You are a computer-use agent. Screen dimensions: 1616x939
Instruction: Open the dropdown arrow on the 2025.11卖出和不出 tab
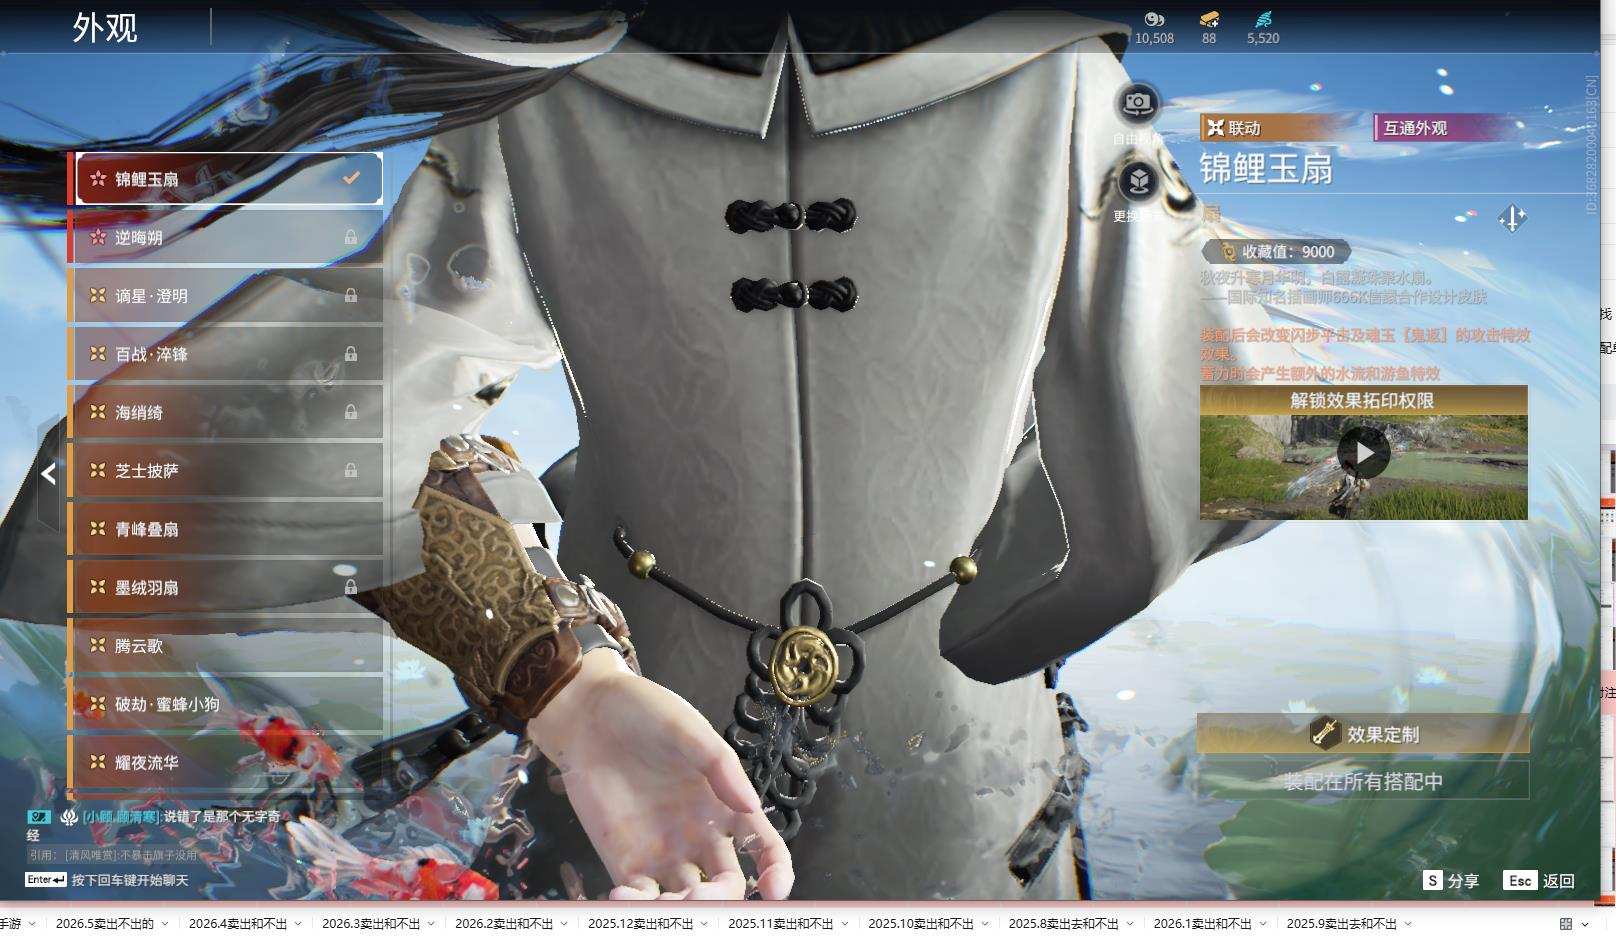[844, 924]
